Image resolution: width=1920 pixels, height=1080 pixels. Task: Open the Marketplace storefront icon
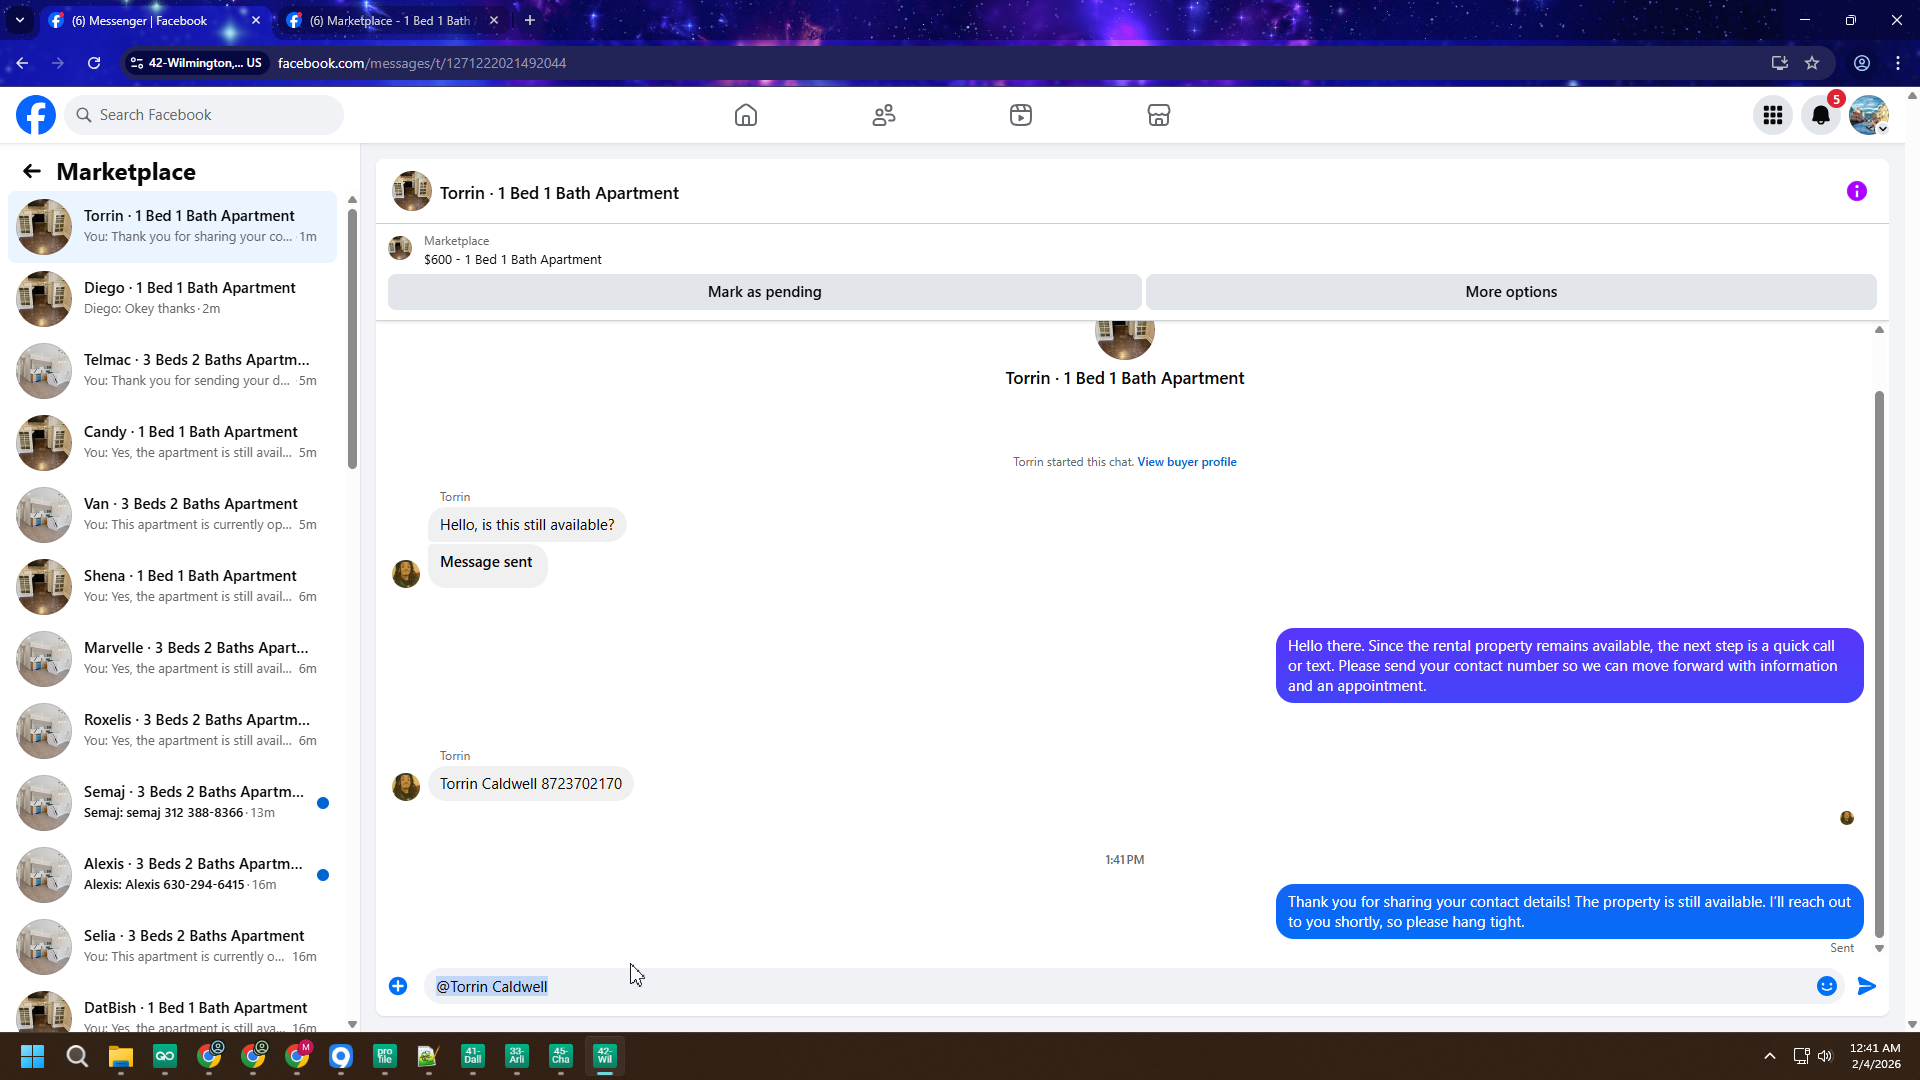point(1158,115)
